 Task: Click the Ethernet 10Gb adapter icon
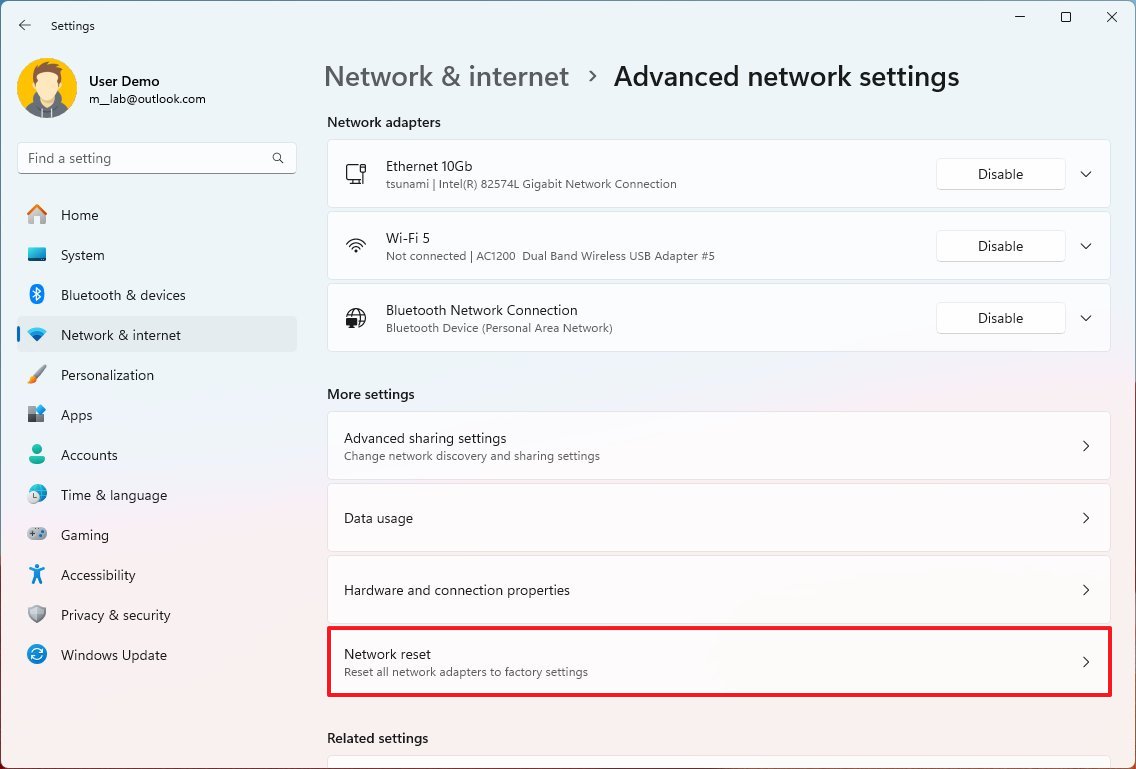pyautogui.click(x=356, y=174)
